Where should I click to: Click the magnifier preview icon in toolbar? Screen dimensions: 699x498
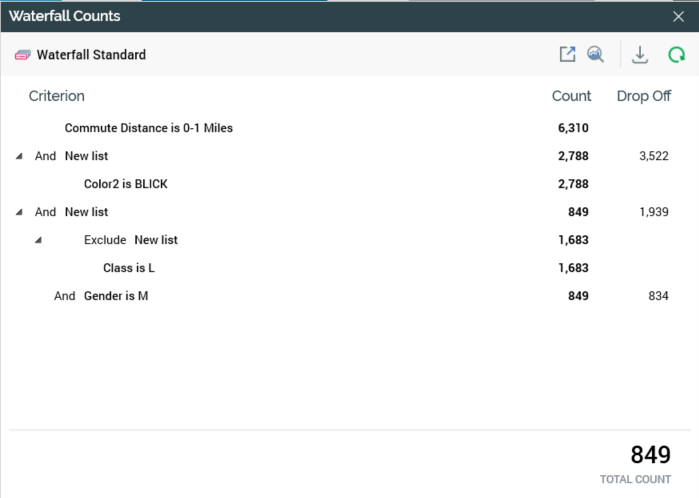(x=595, y=55)
